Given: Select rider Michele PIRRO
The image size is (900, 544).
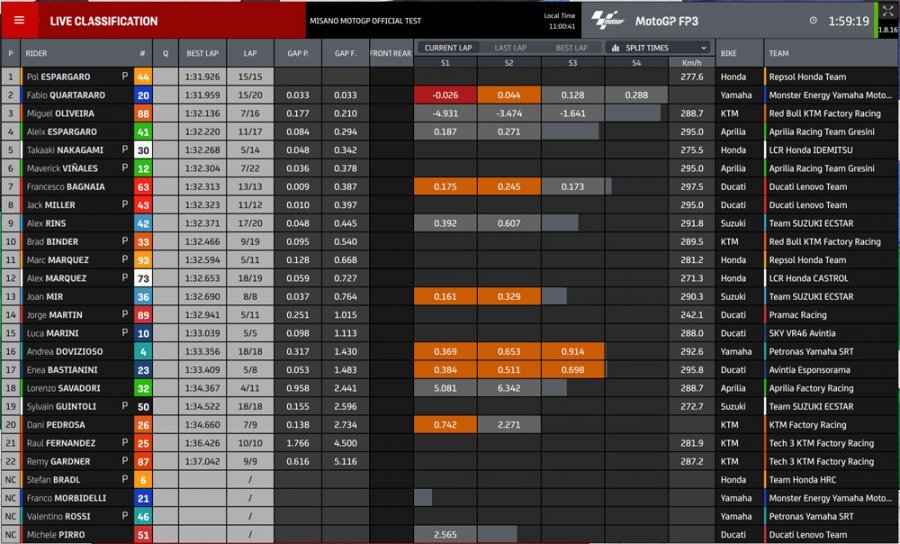Looking at the screenshot, I should point(56,535).
